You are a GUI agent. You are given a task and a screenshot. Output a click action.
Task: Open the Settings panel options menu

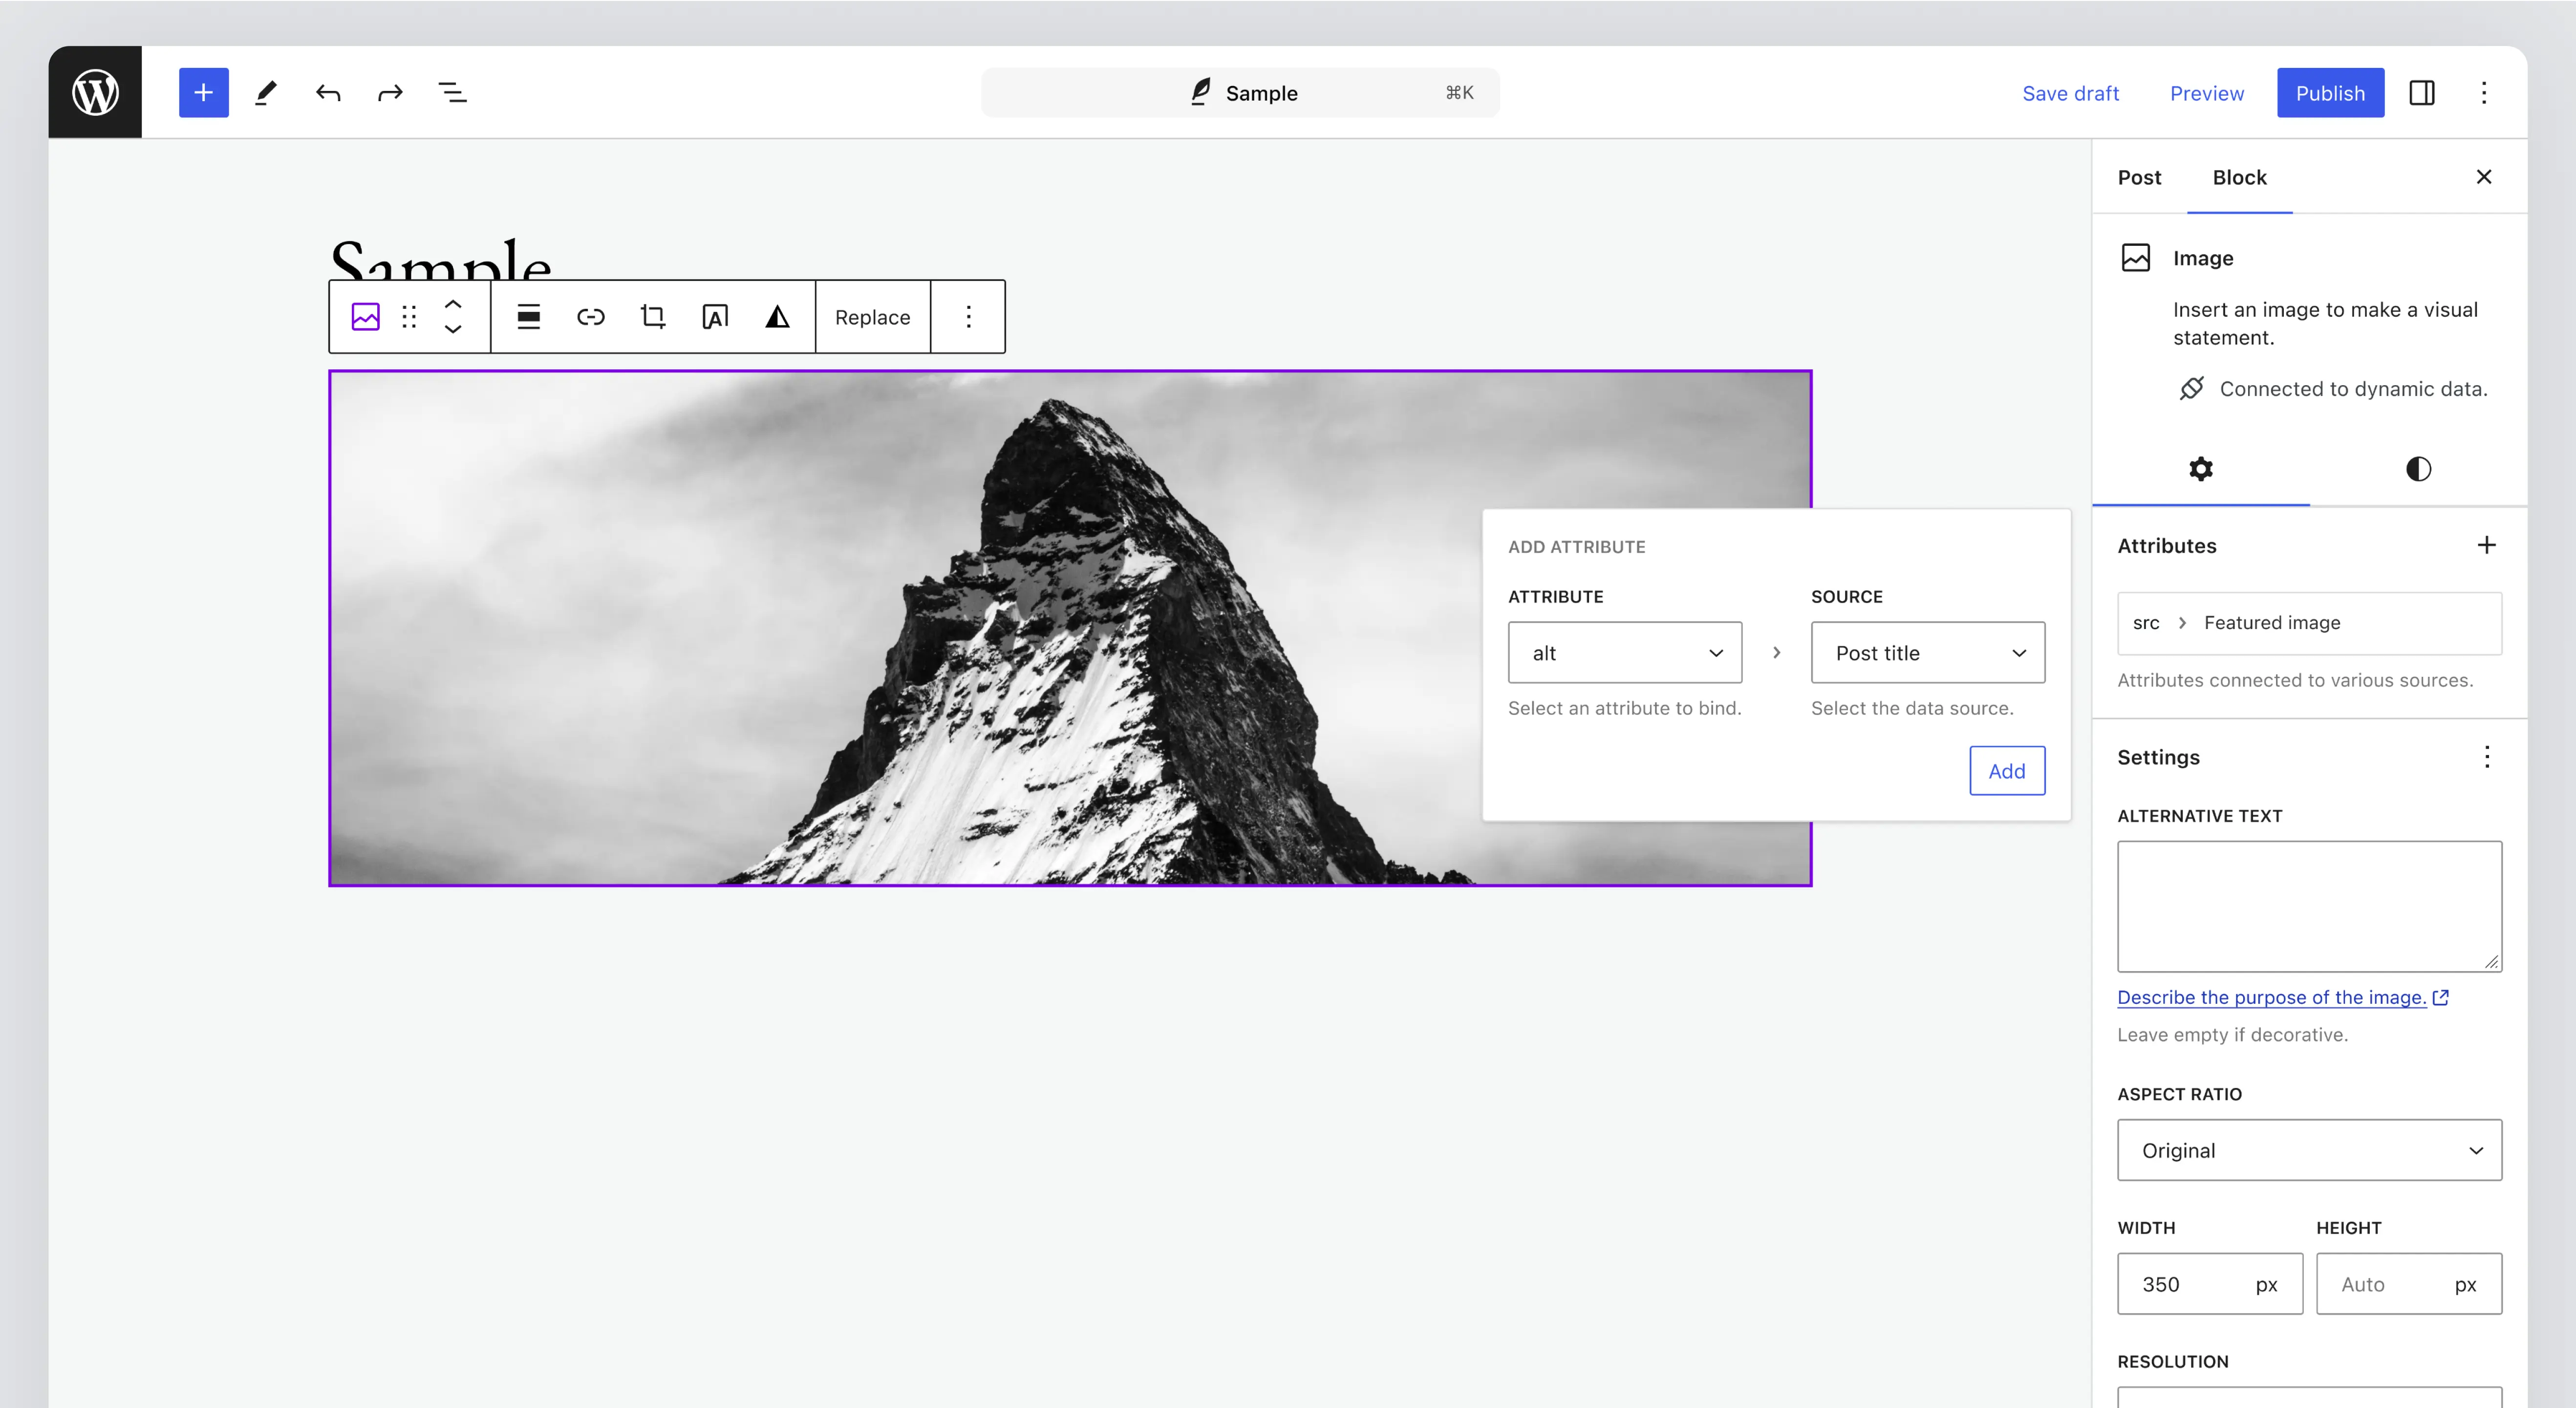[2486, 757]
